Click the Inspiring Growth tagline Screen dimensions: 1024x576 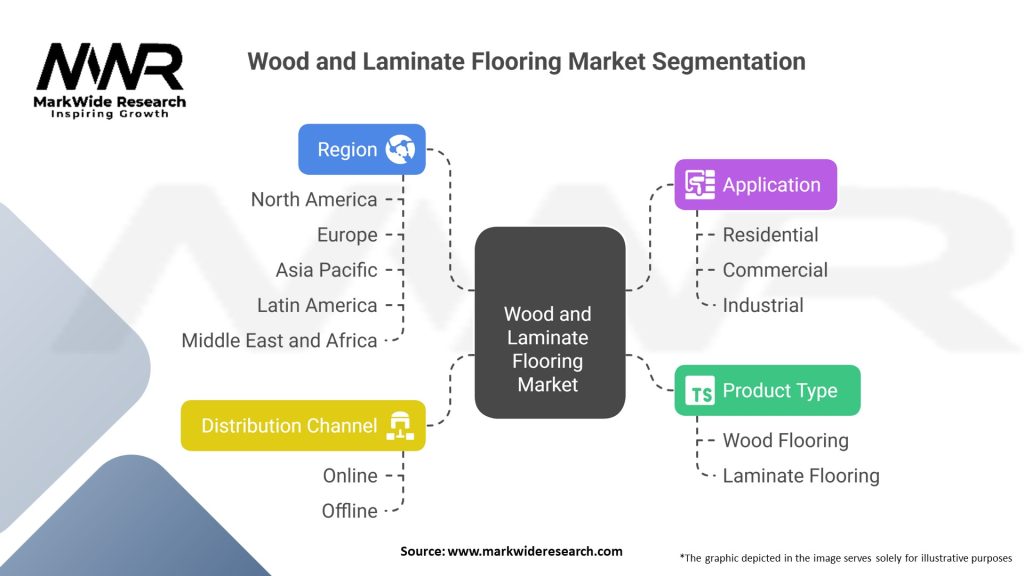click(110, 114)
